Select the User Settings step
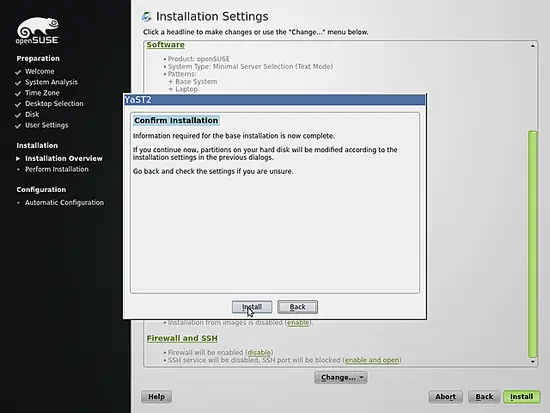 coord(47,125)
